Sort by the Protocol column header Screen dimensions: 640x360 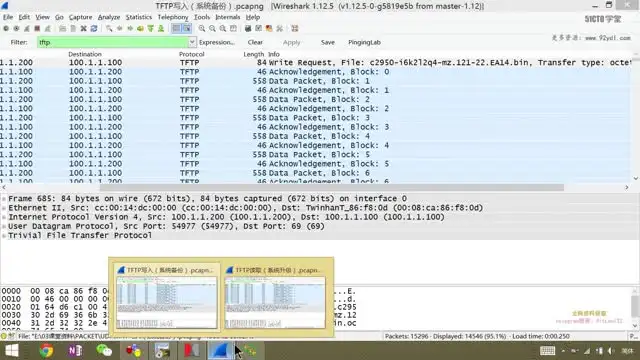click(x=191, y=54)
